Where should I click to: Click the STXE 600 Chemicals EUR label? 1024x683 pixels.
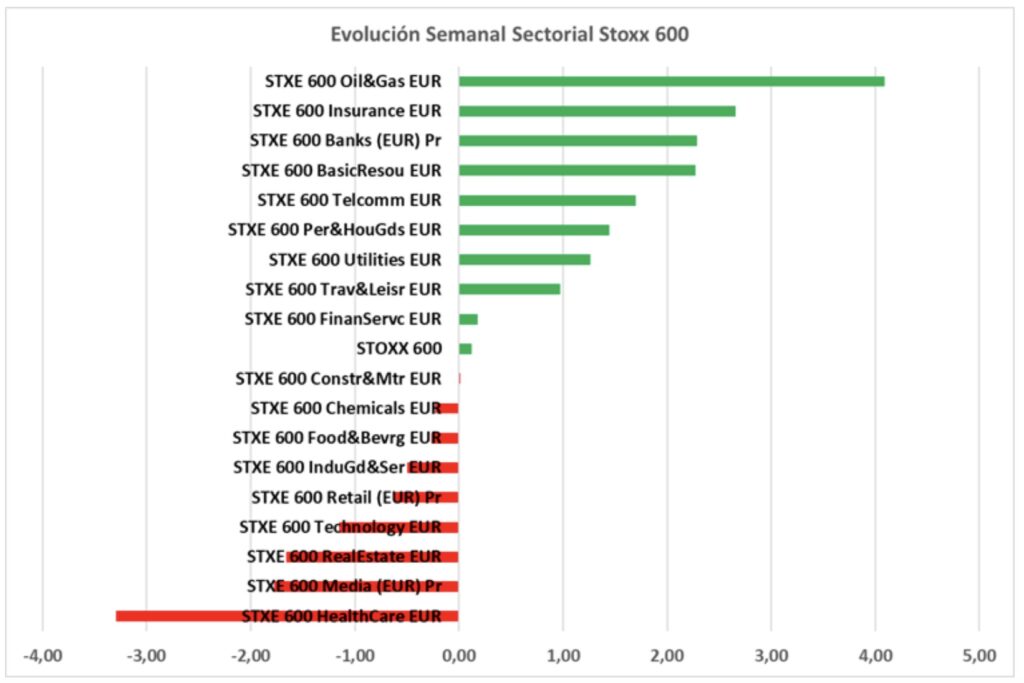click(x=345, y=408)
